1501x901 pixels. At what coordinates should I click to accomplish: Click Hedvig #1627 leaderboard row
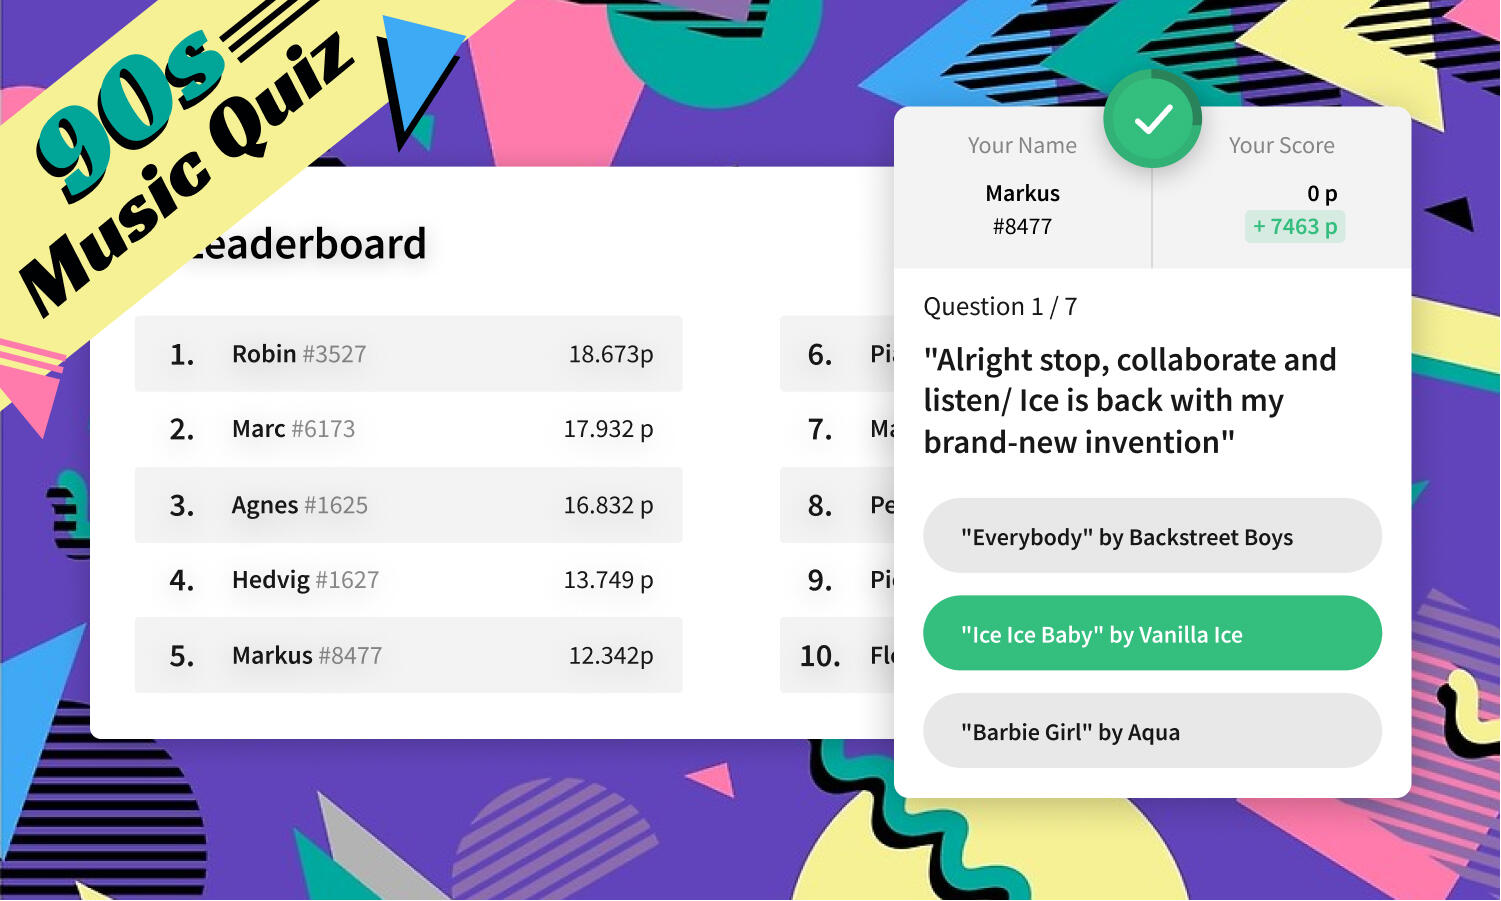tap(408, 580)
